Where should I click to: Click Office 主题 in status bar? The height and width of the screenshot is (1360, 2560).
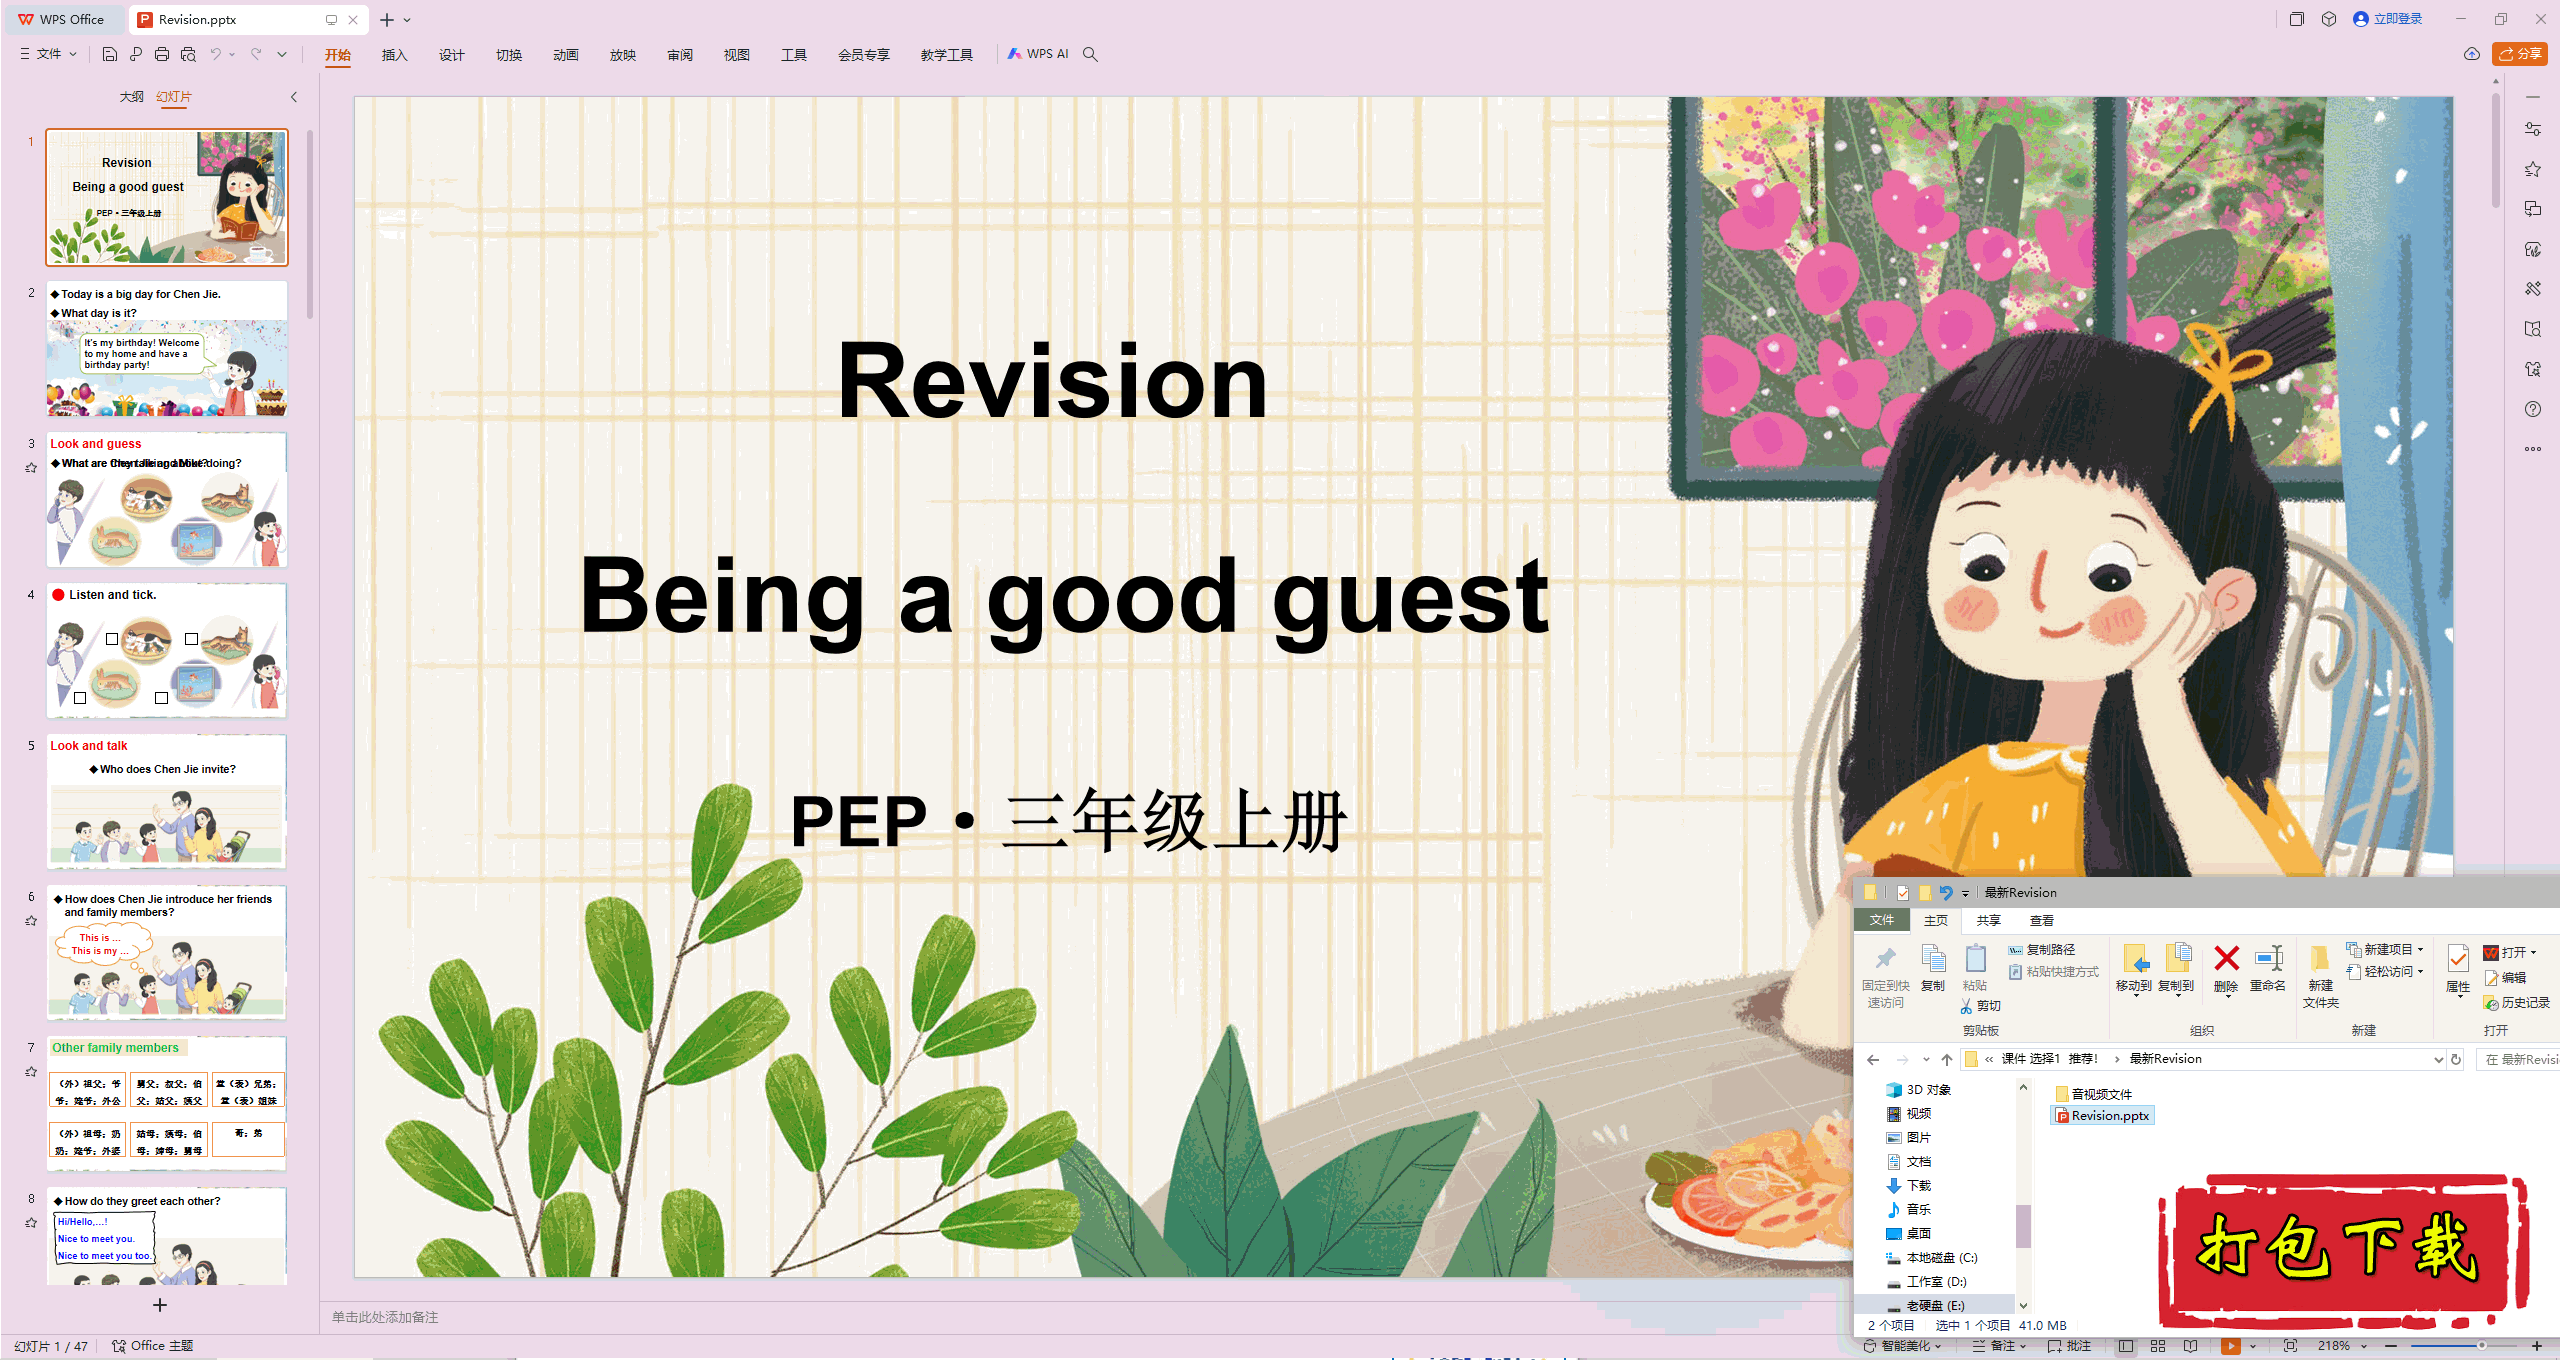click(x=152, y=1346)
